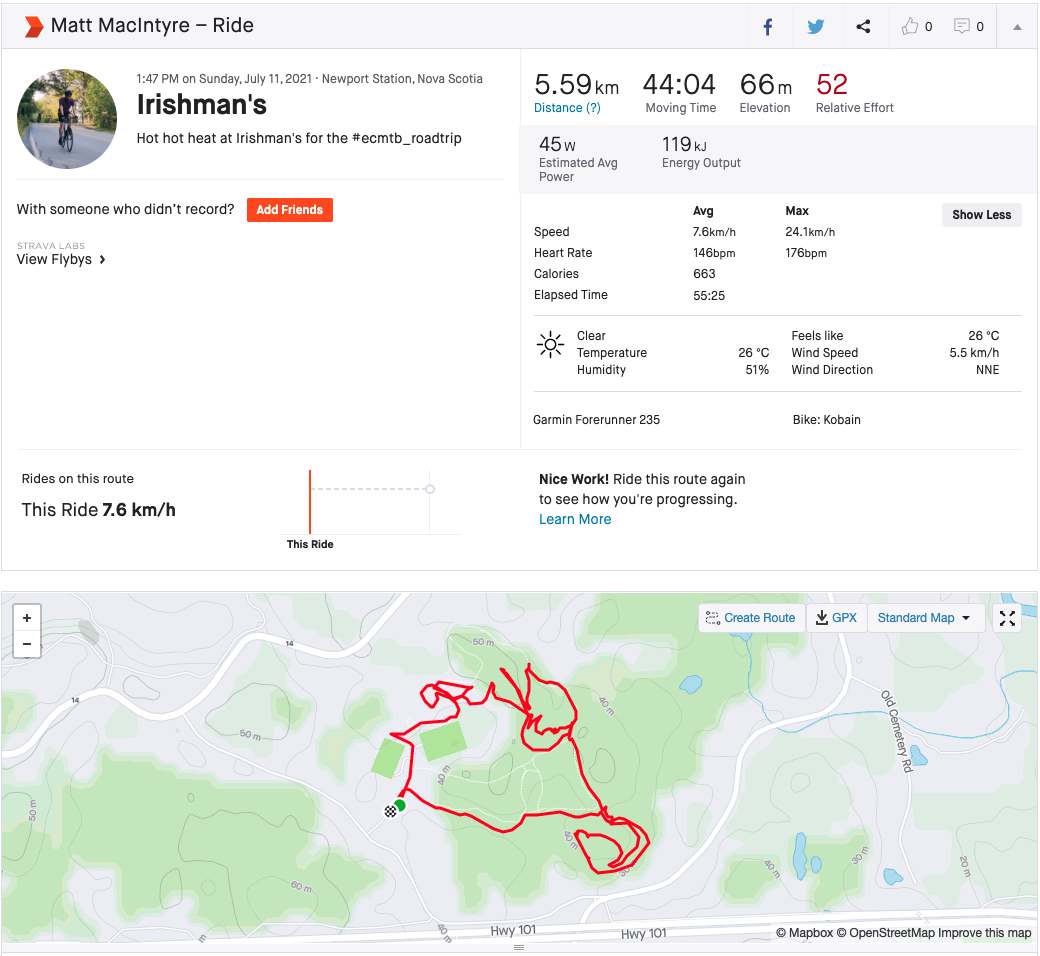Collapse stats with Show Less
1040x956 pixels.
(x=981, y=215)
